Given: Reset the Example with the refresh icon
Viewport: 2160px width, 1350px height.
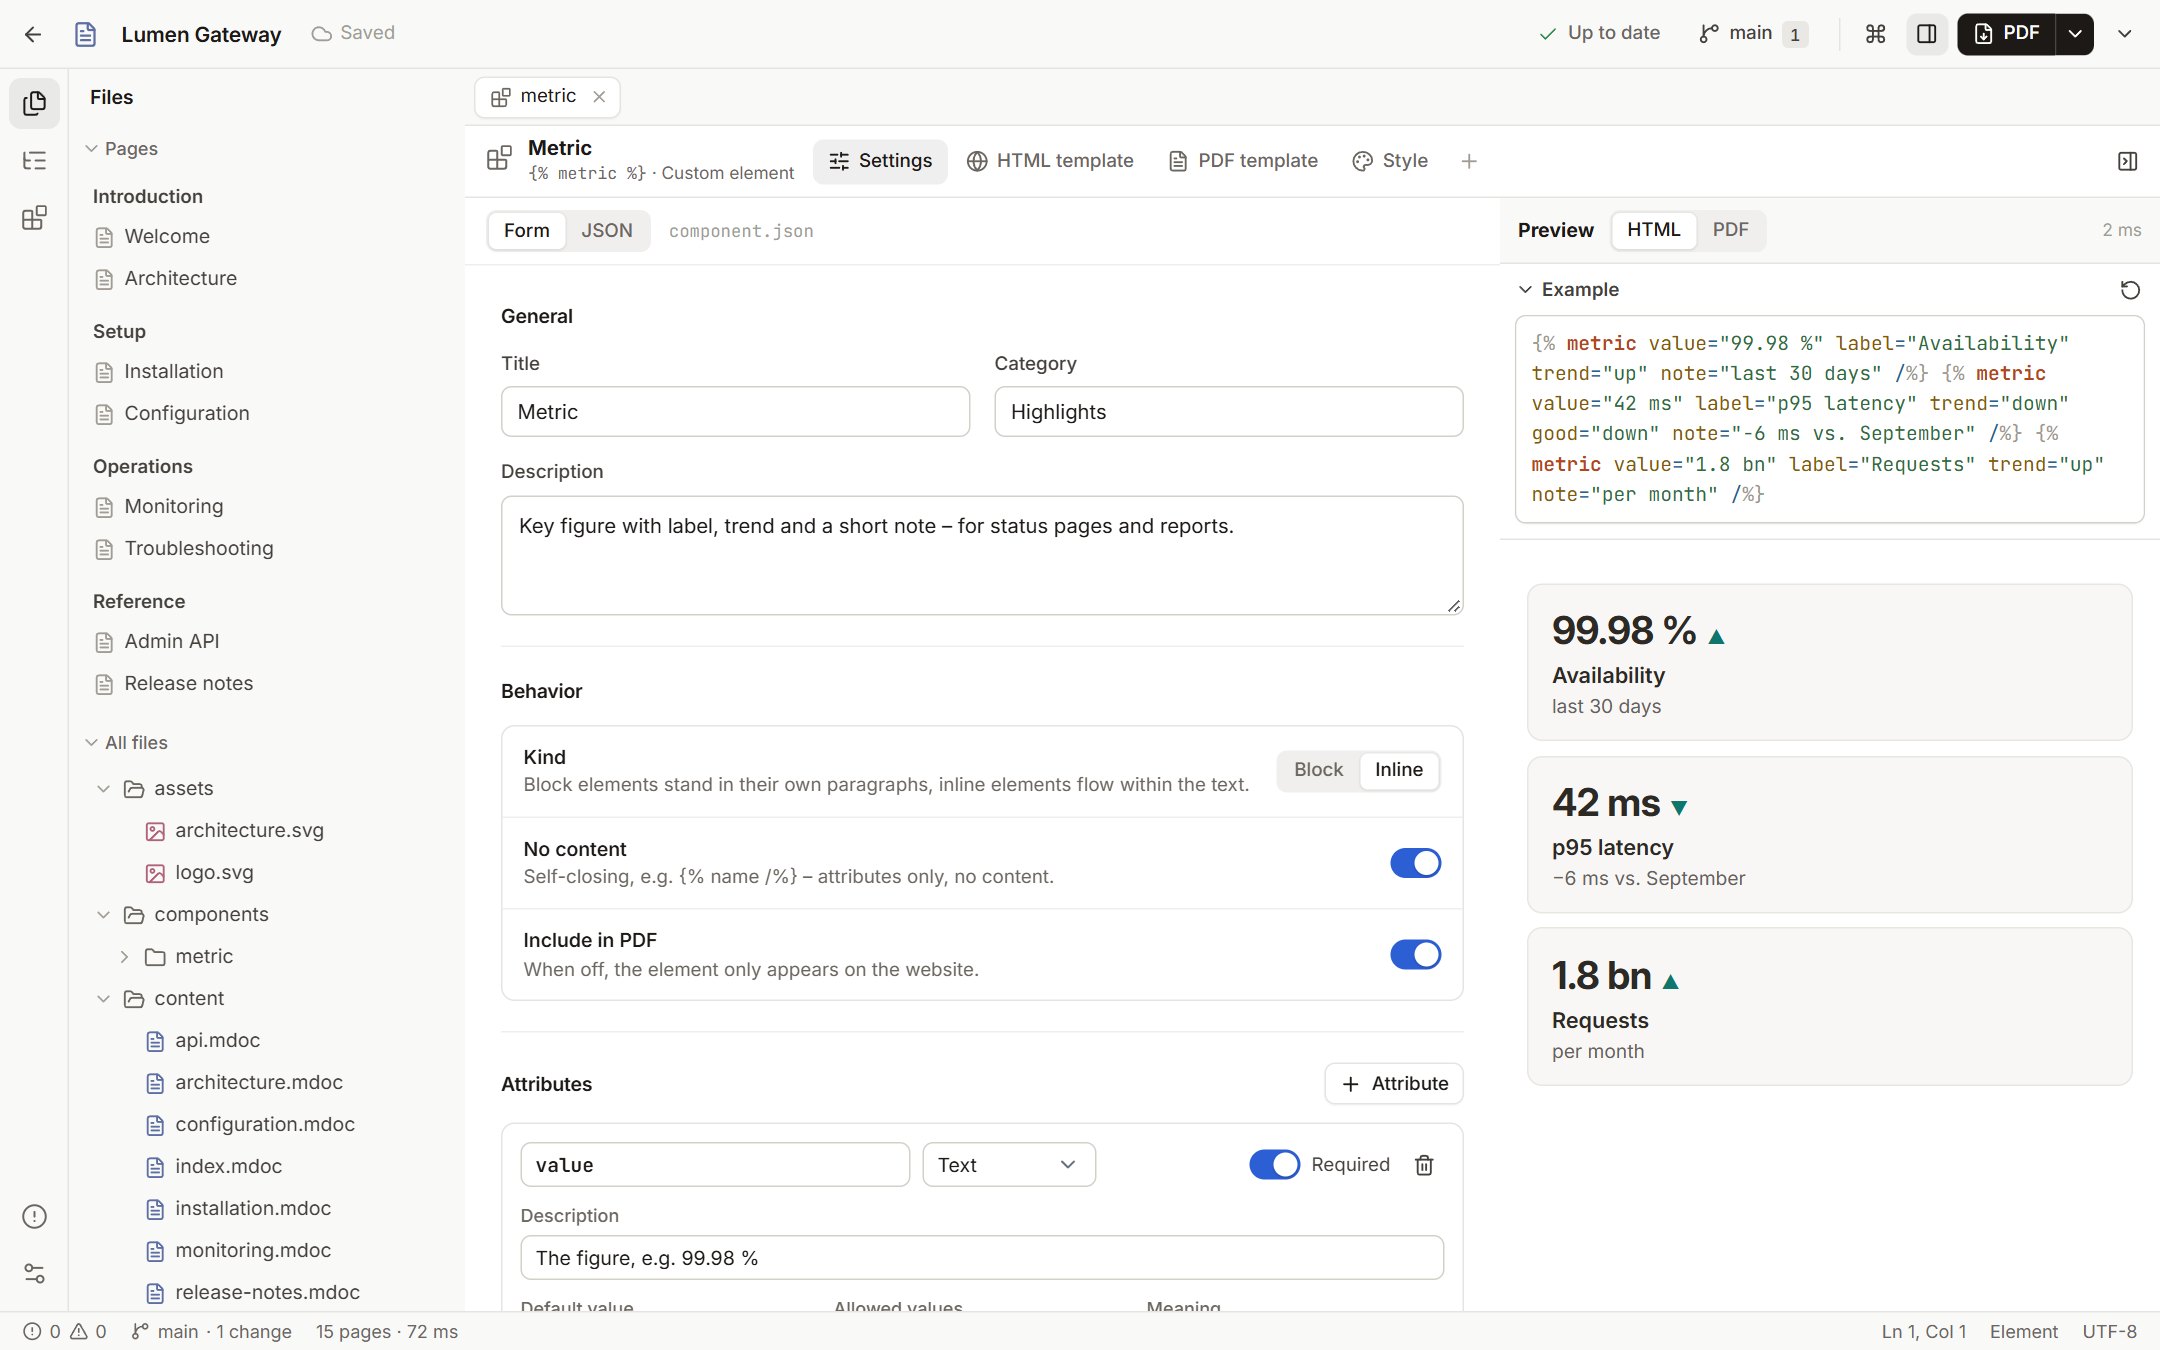Looking at the screenshot, I should click(2130, 290).
